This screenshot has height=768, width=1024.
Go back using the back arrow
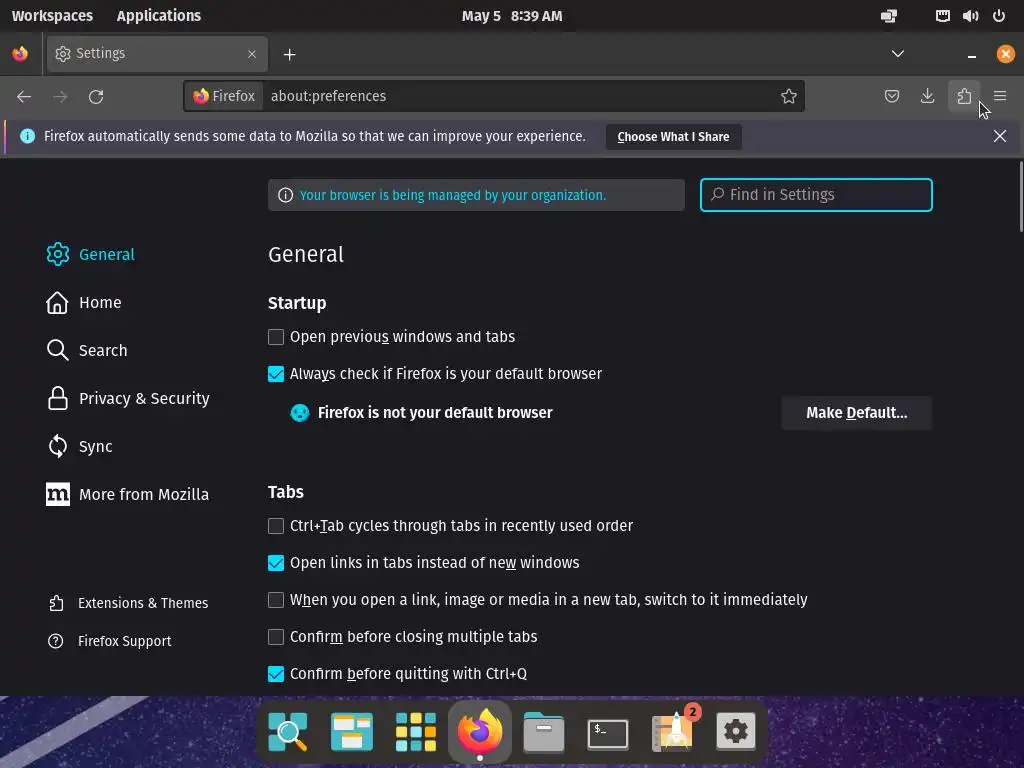pos(24,97)
